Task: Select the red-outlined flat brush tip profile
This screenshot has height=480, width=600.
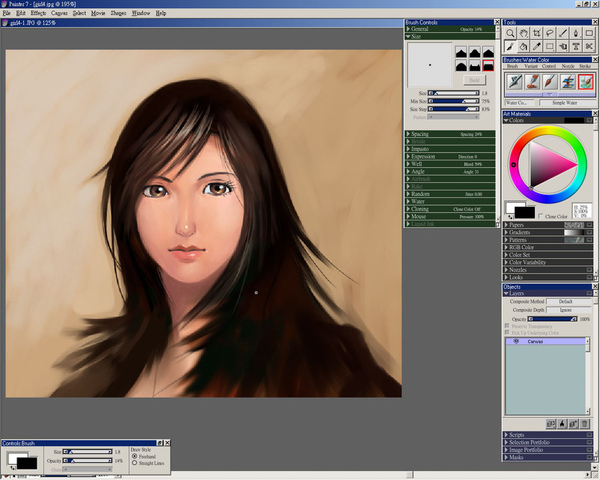Action: click(488, 65)
